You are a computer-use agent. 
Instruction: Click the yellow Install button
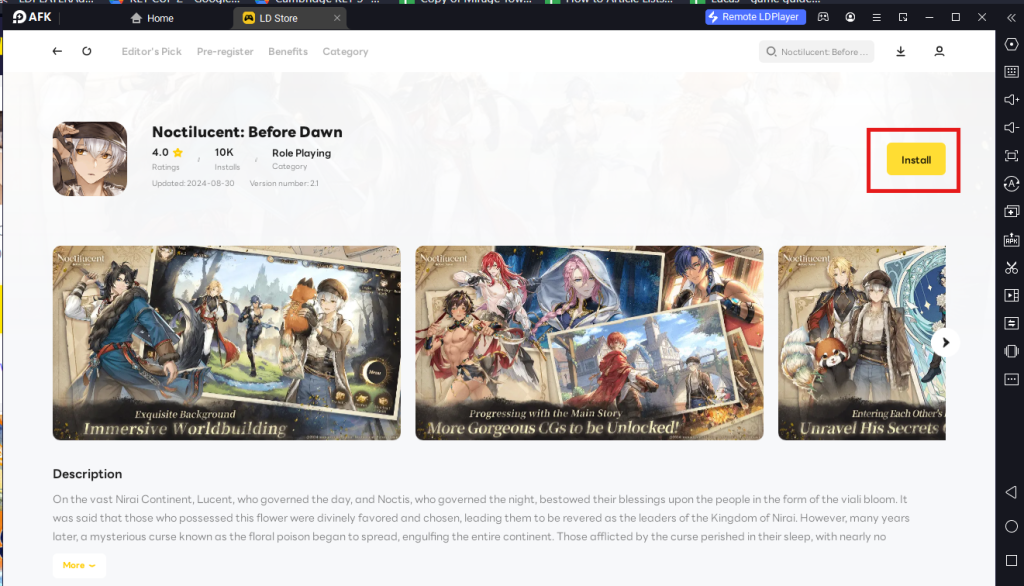pos(915,160)
